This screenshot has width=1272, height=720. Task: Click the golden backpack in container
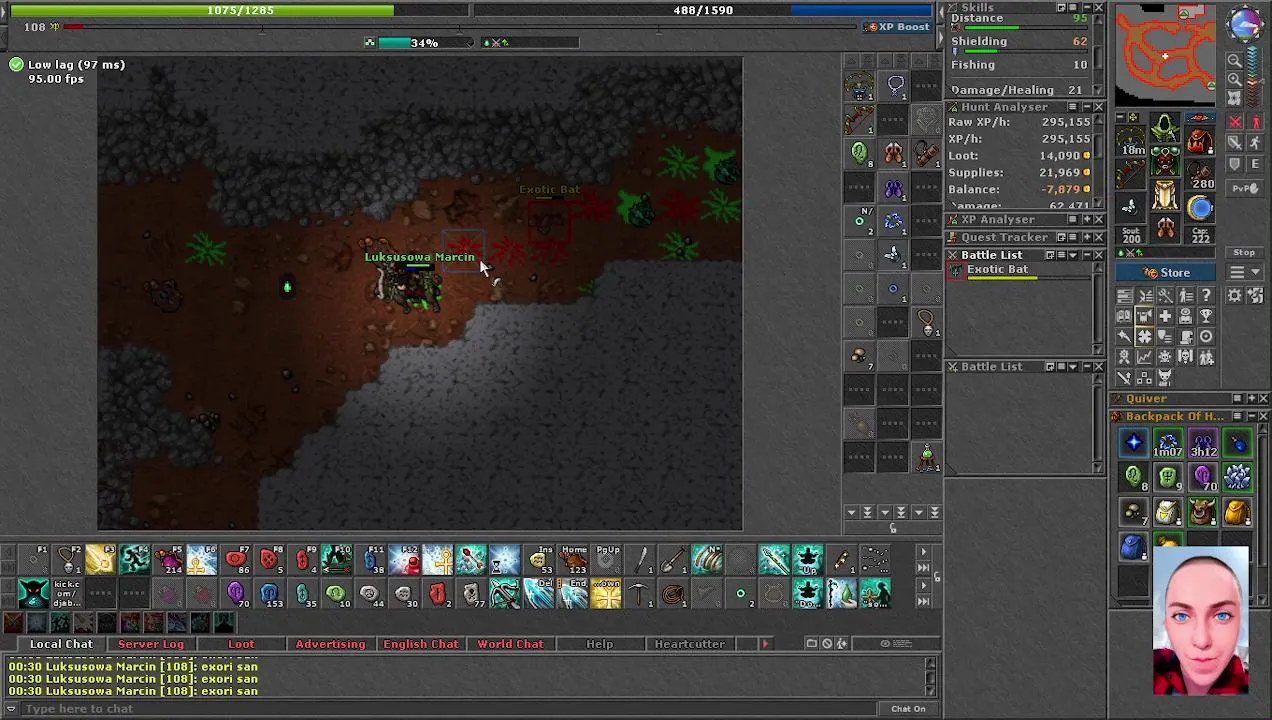point(1237,513)
